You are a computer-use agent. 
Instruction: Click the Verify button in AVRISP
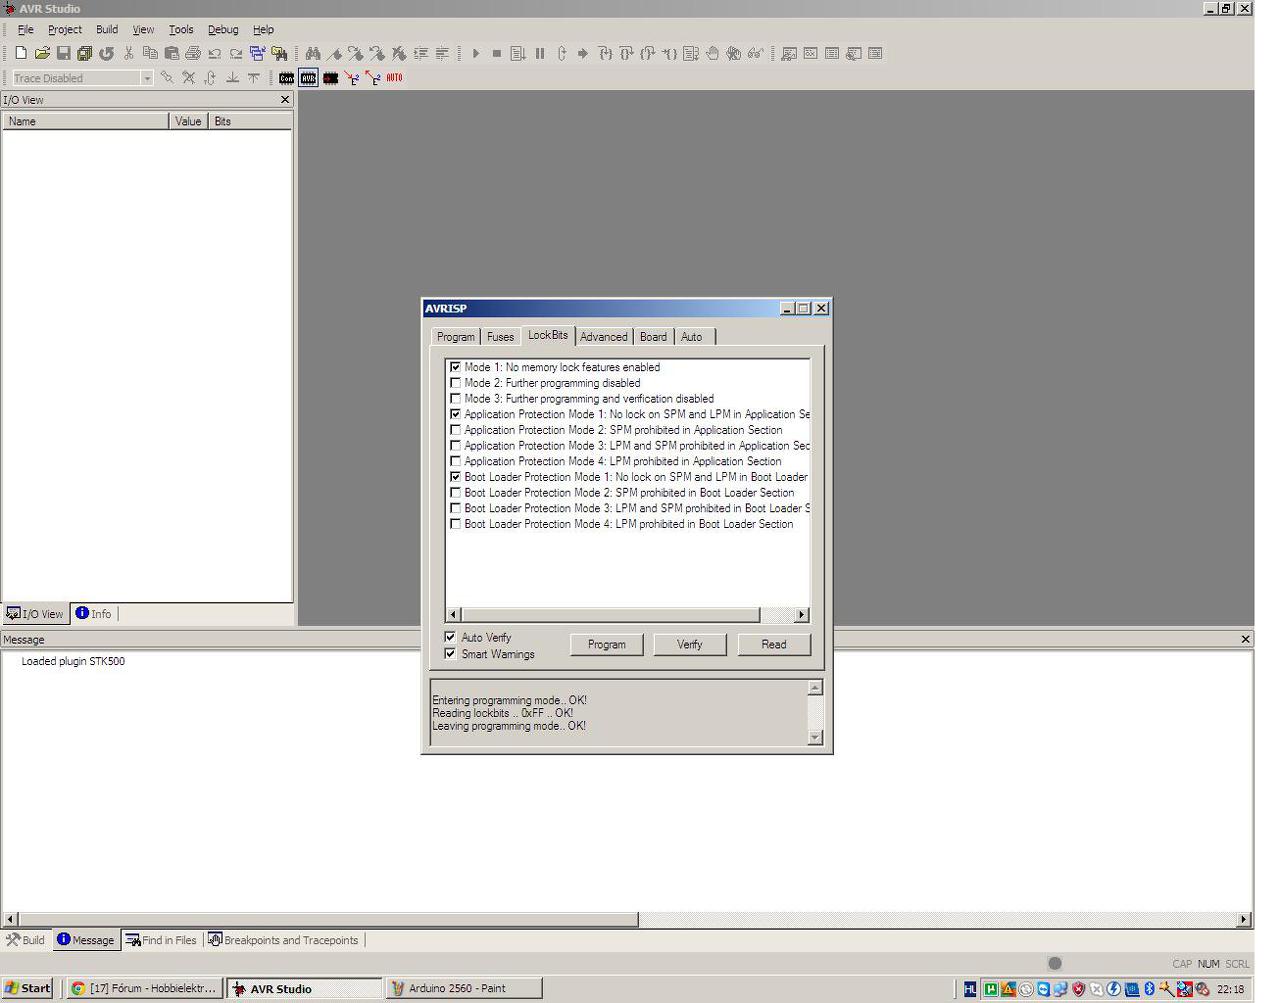690,645
